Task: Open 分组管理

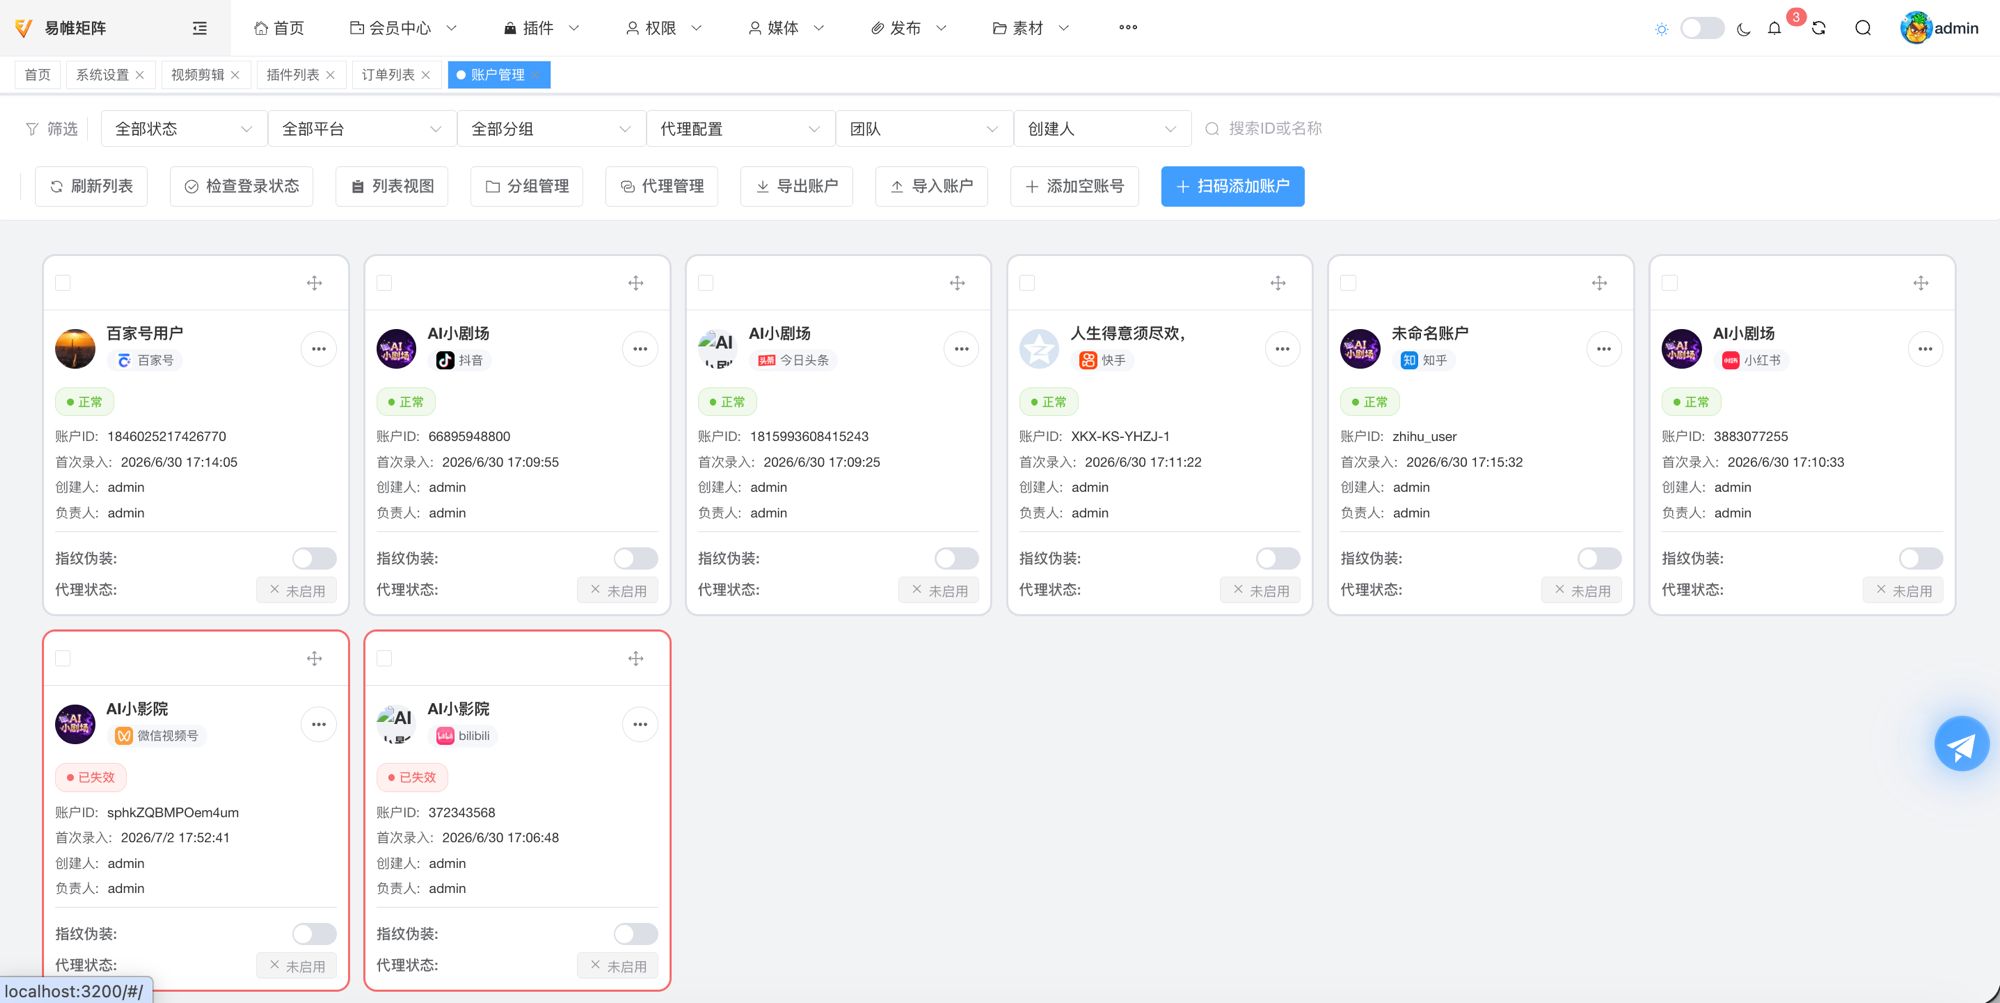Action: click(x=527, y=186)
